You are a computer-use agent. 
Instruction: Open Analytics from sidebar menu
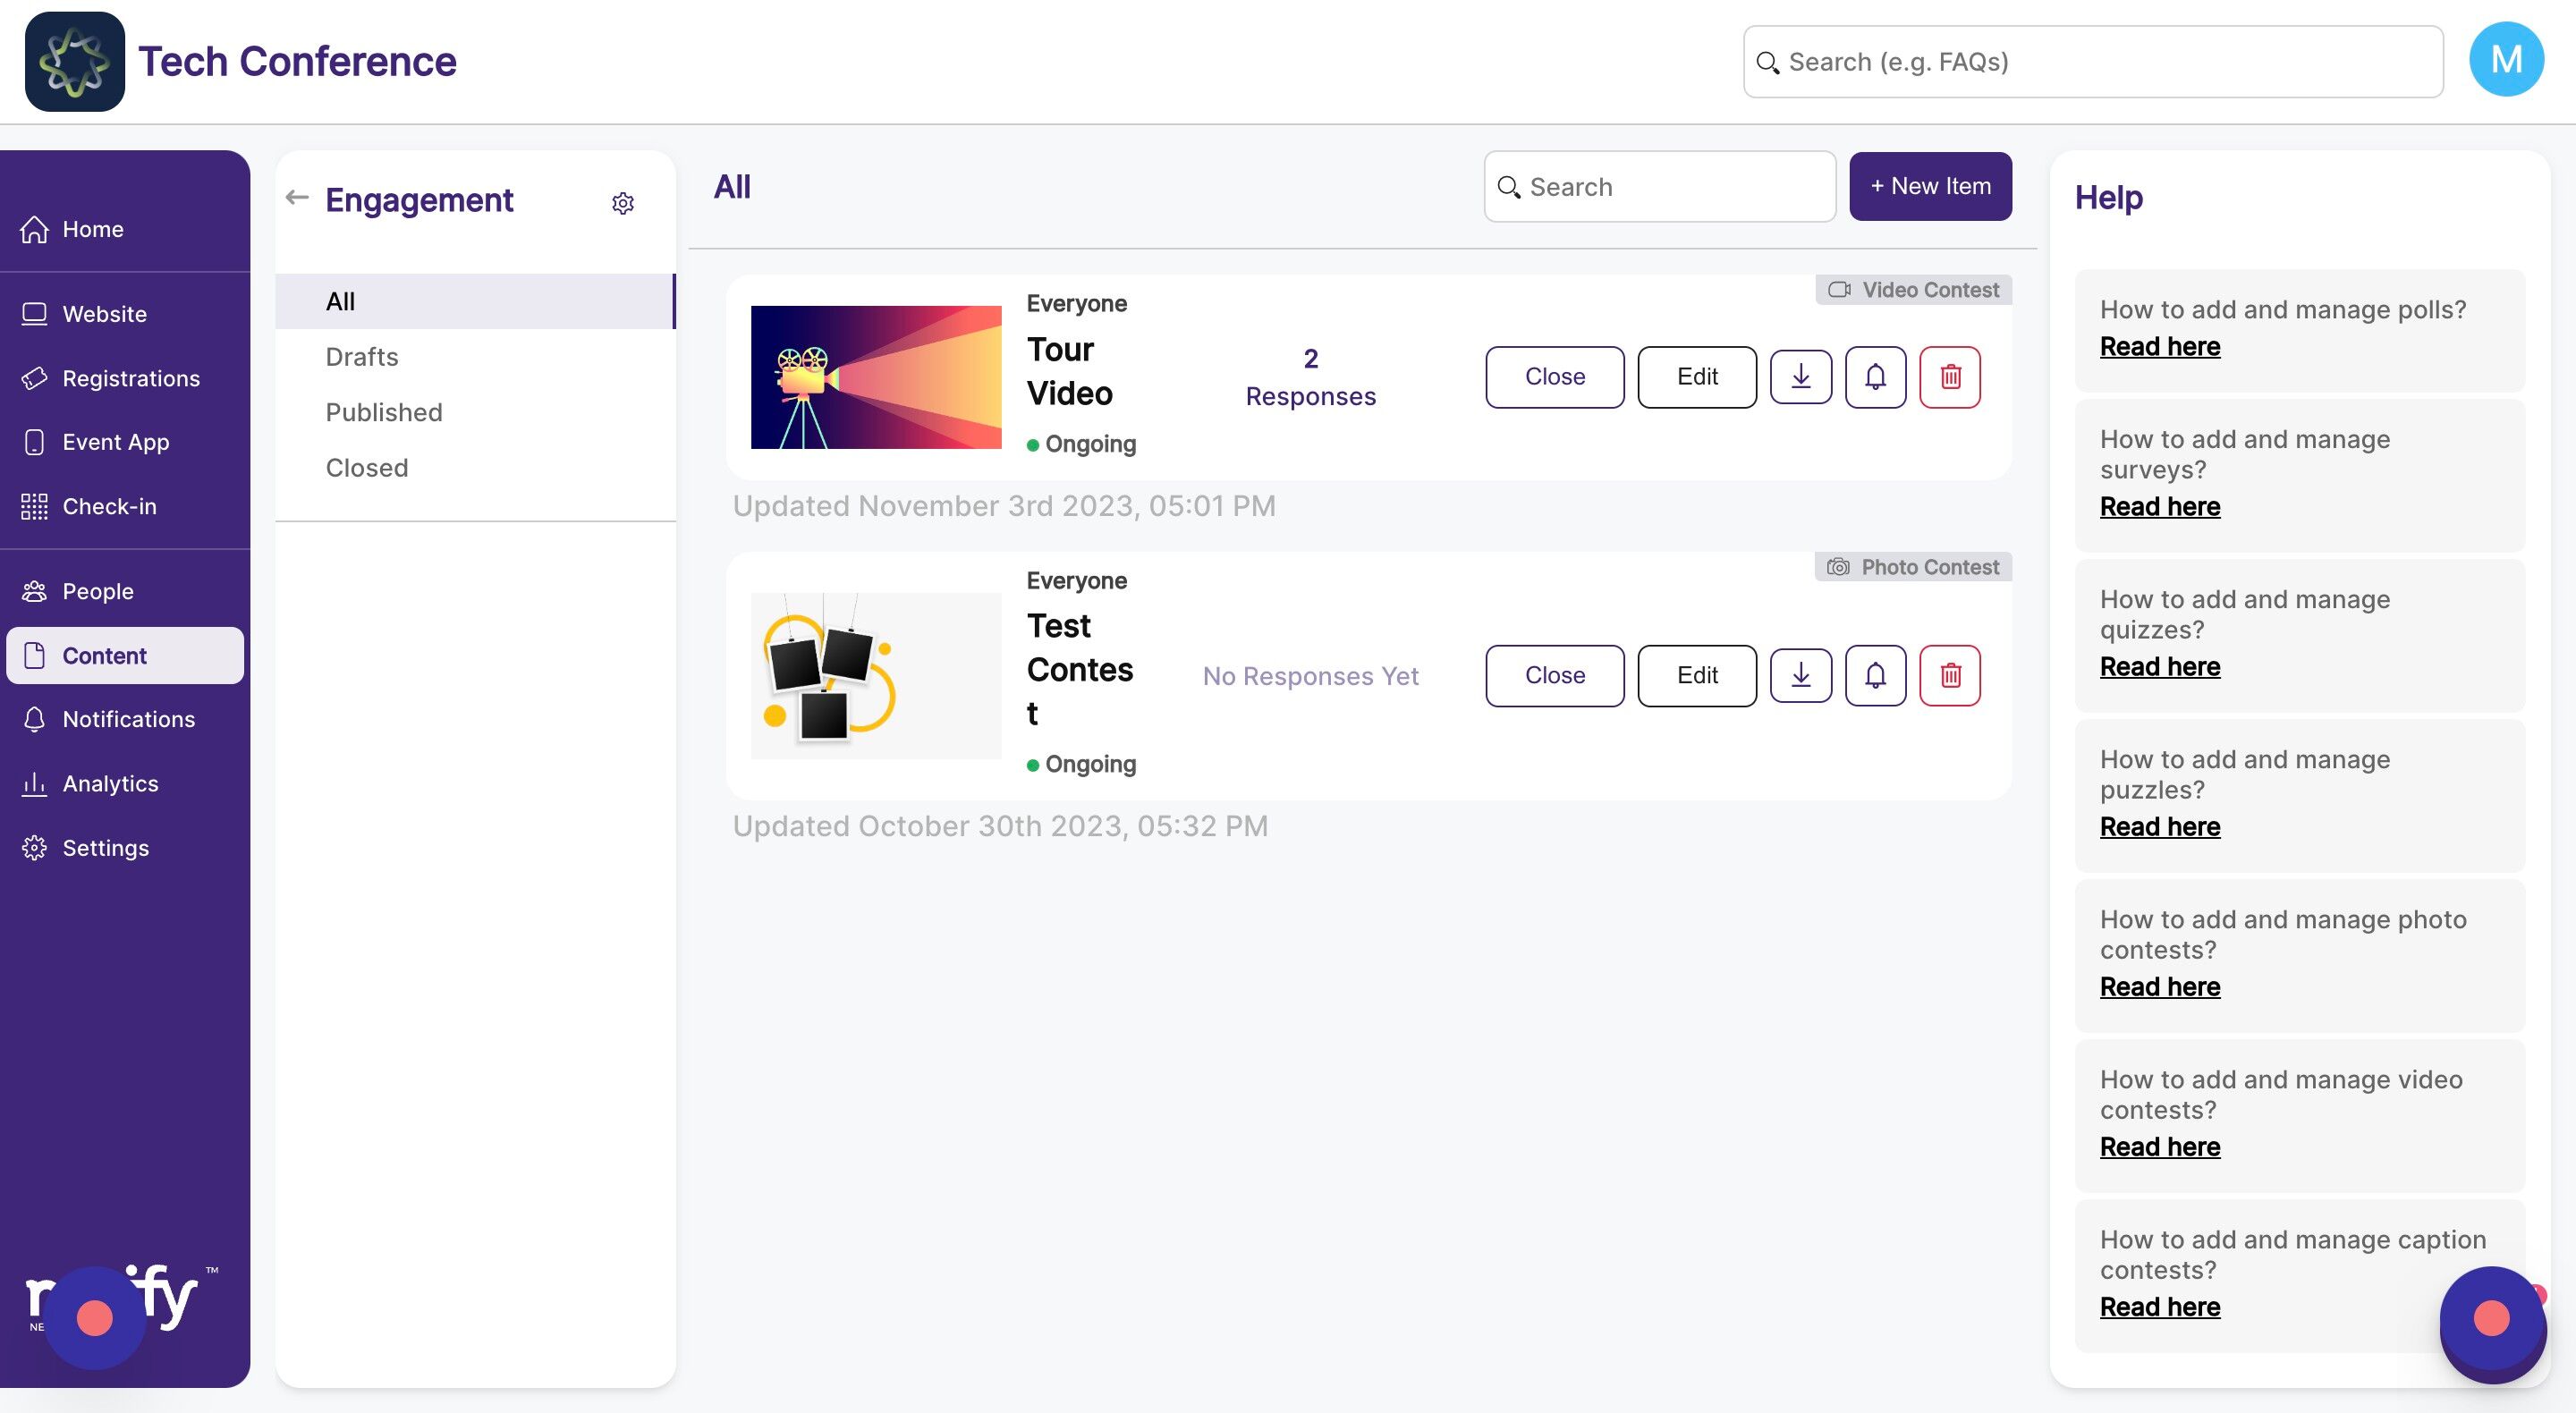pyautogui.click(x=110, y=784)
